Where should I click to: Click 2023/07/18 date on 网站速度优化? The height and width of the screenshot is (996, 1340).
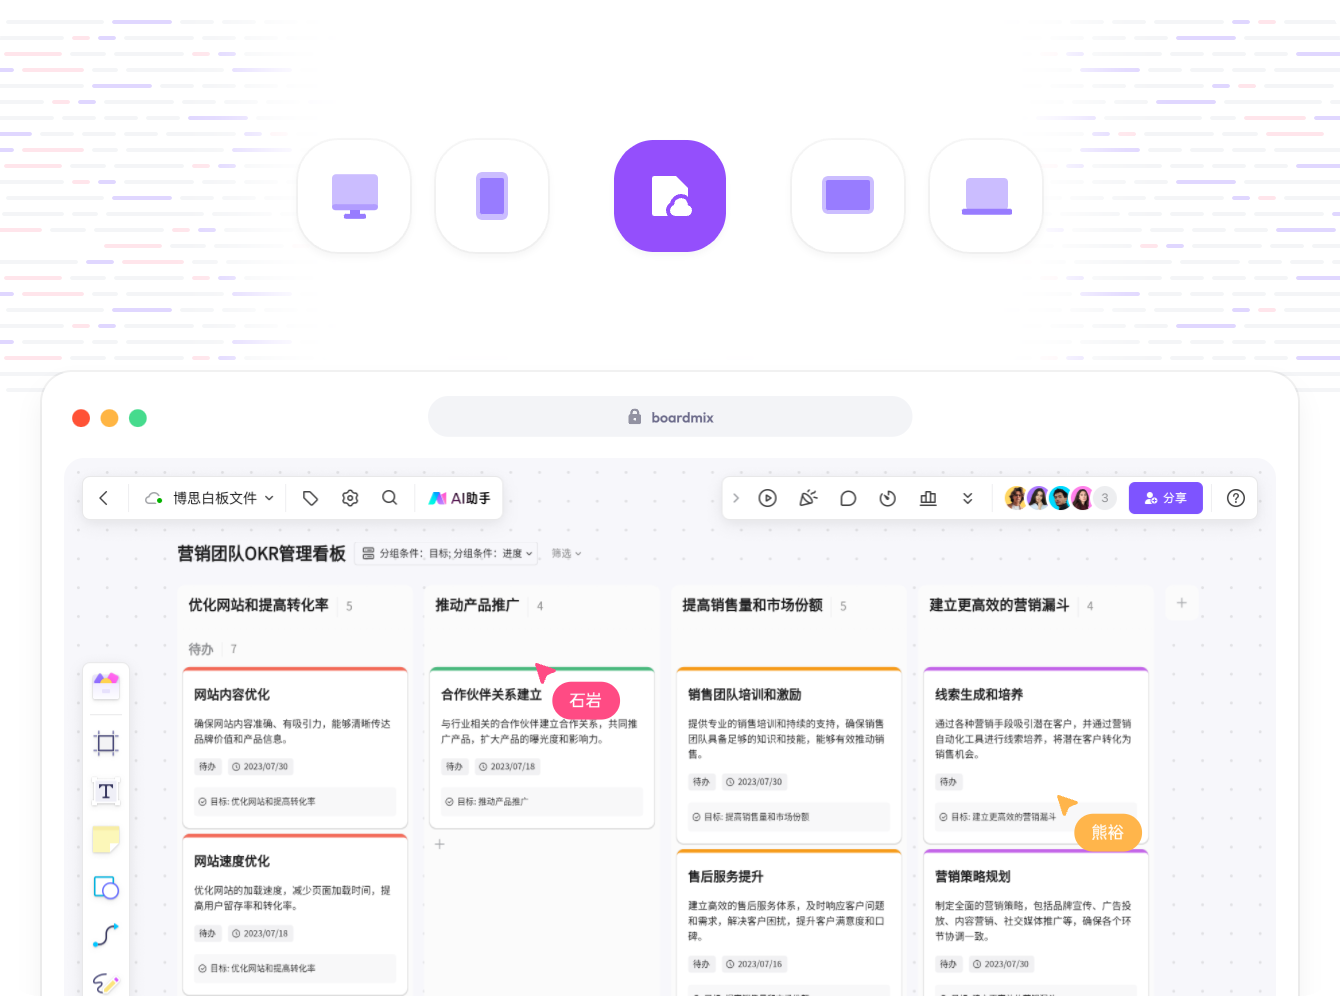coord(260,934)
